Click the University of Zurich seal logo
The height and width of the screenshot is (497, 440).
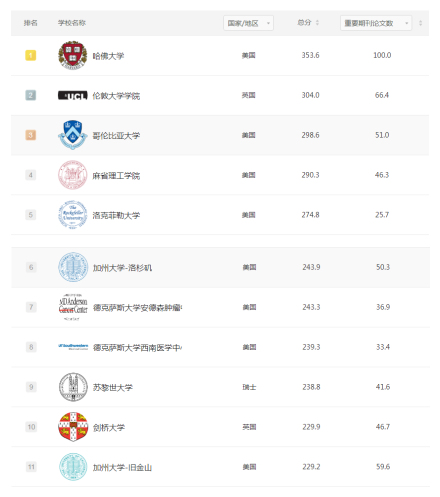click(73, 387)
